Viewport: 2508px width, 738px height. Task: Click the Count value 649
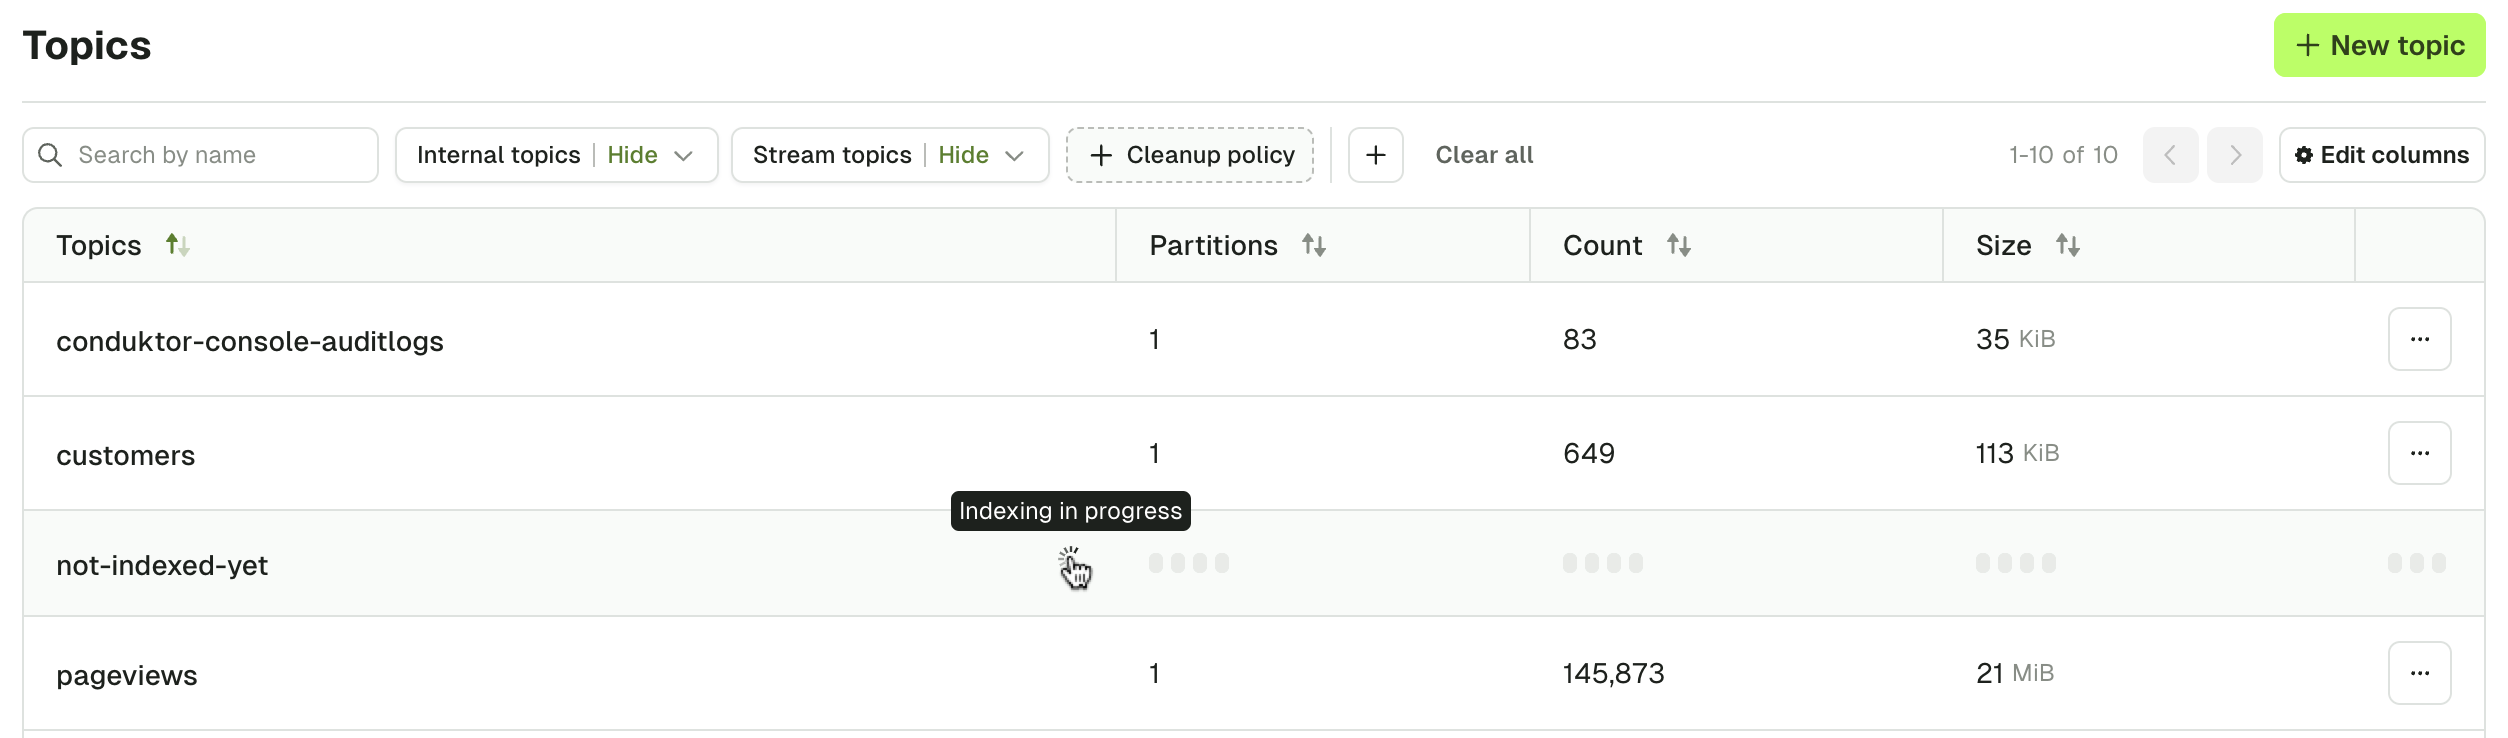click(1589, 453)
